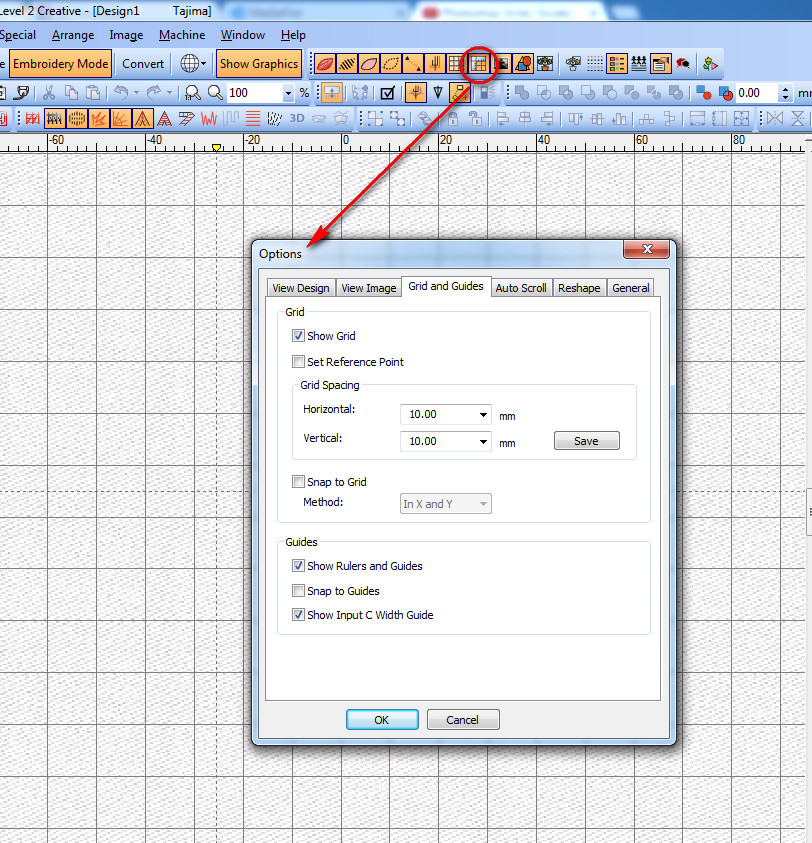Viewport: 812px width, 843px height.
Task: Click the circled Rulers and Guides icon
Action: click(x=478, y=64)
